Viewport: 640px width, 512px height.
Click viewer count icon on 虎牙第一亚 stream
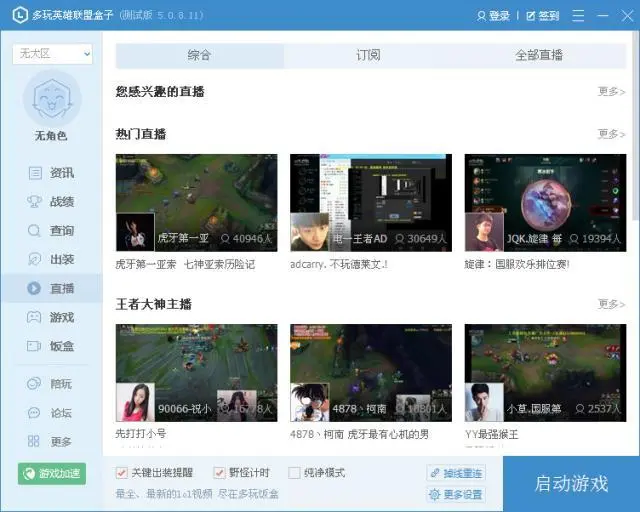click(x=225, y=238)
